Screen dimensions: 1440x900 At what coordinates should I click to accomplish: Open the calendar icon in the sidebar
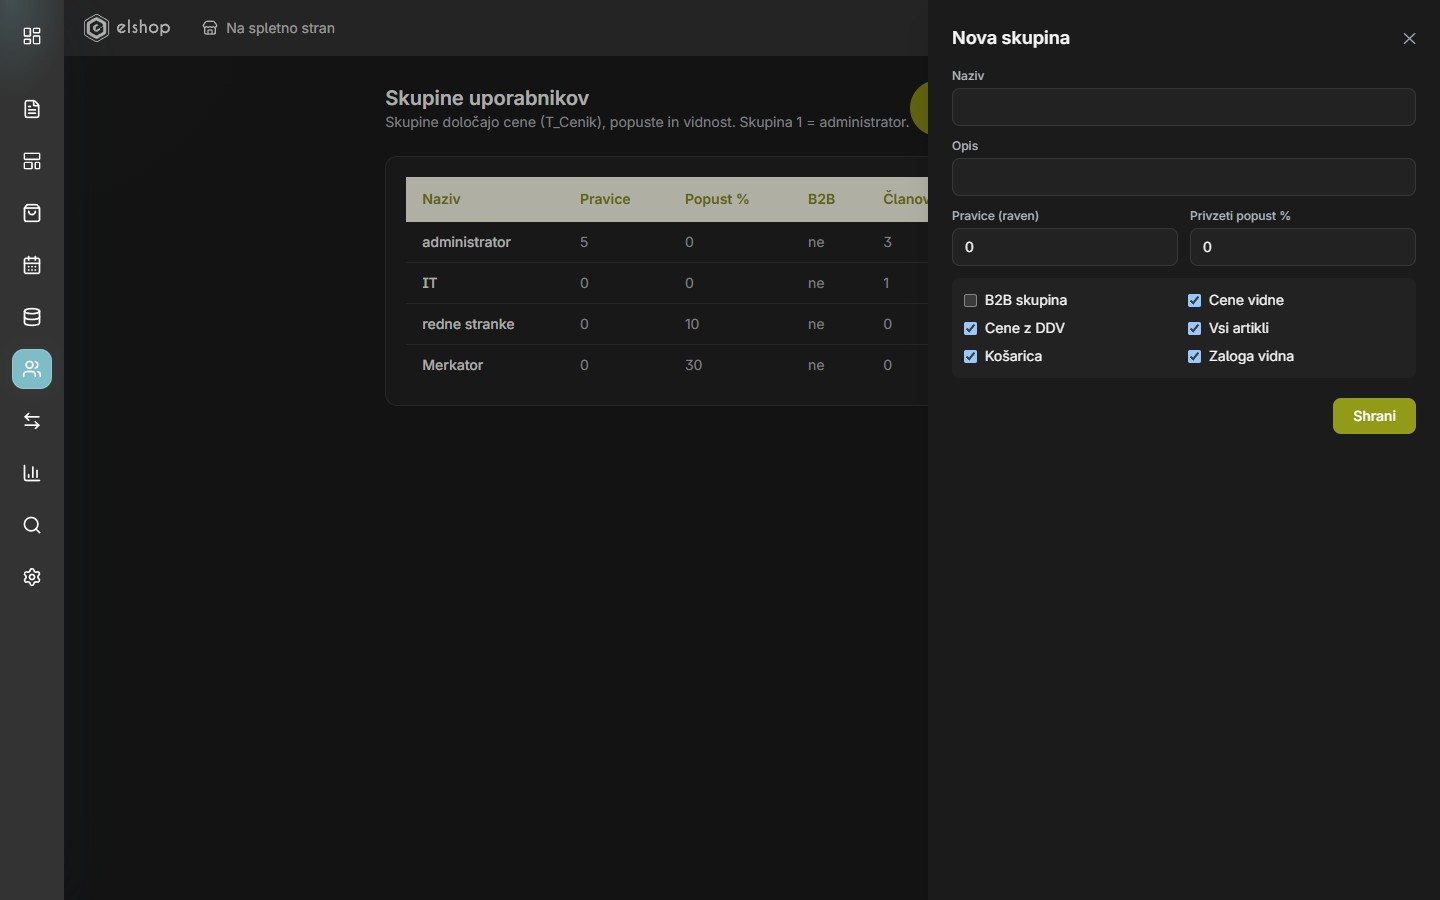click(32, 265)
